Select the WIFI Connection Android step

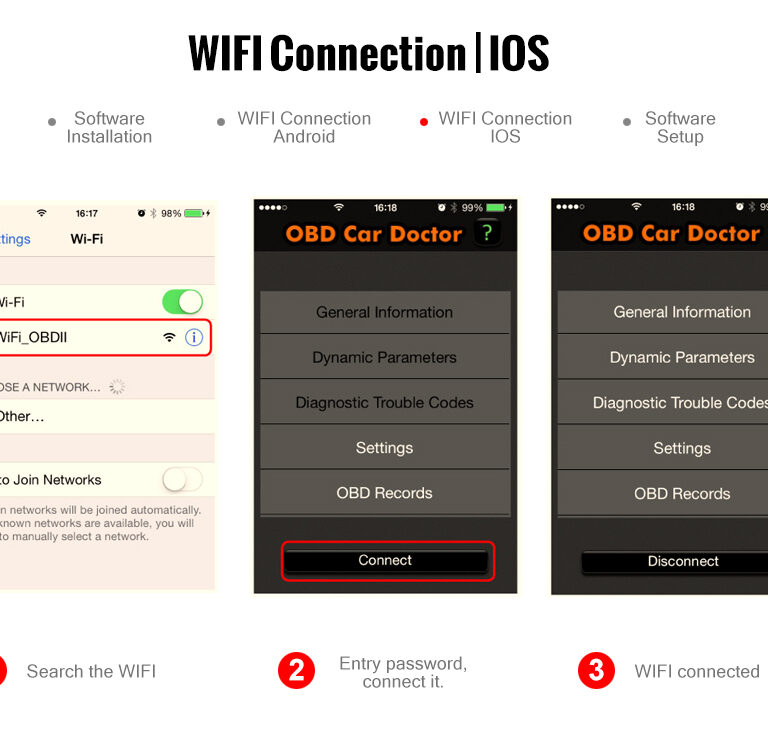coord(304,127)
